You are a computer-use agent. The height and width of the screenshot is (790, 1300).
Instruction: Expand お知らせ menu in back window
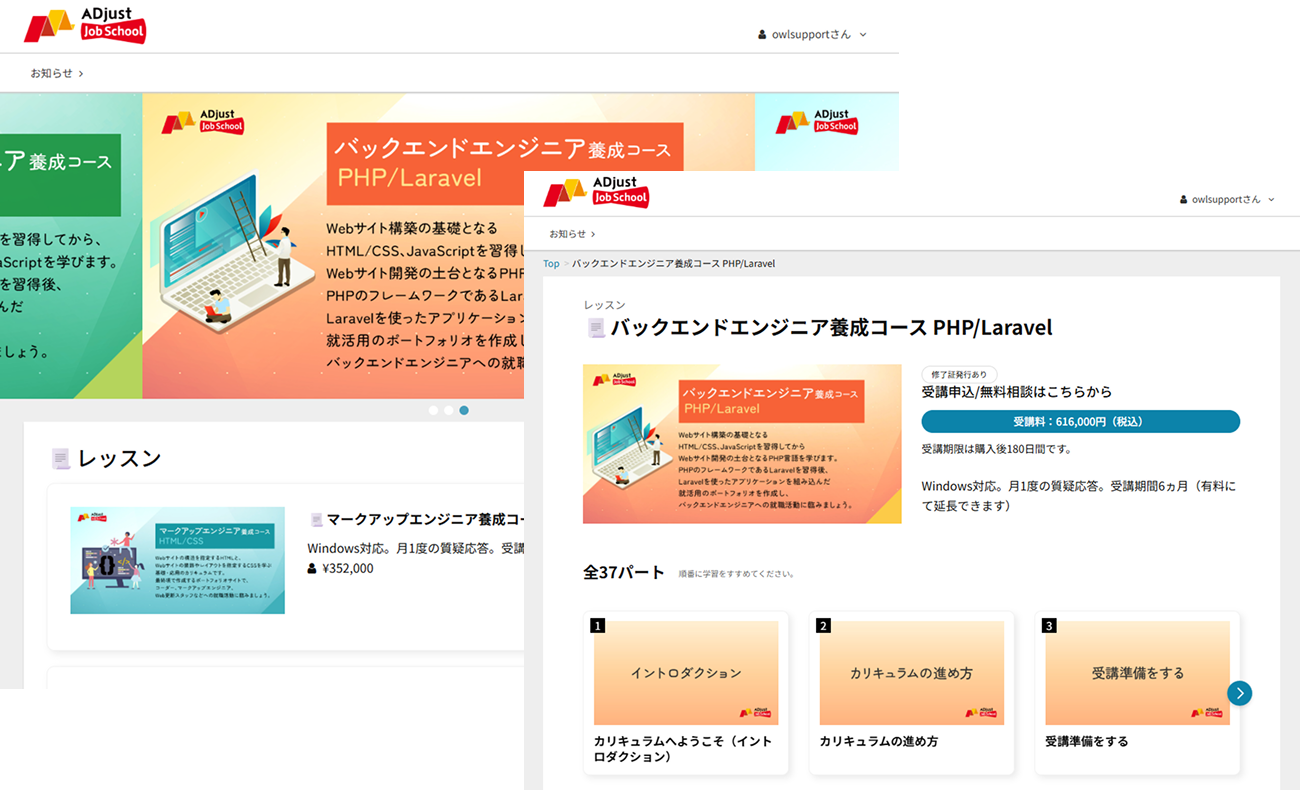[57, 73]
